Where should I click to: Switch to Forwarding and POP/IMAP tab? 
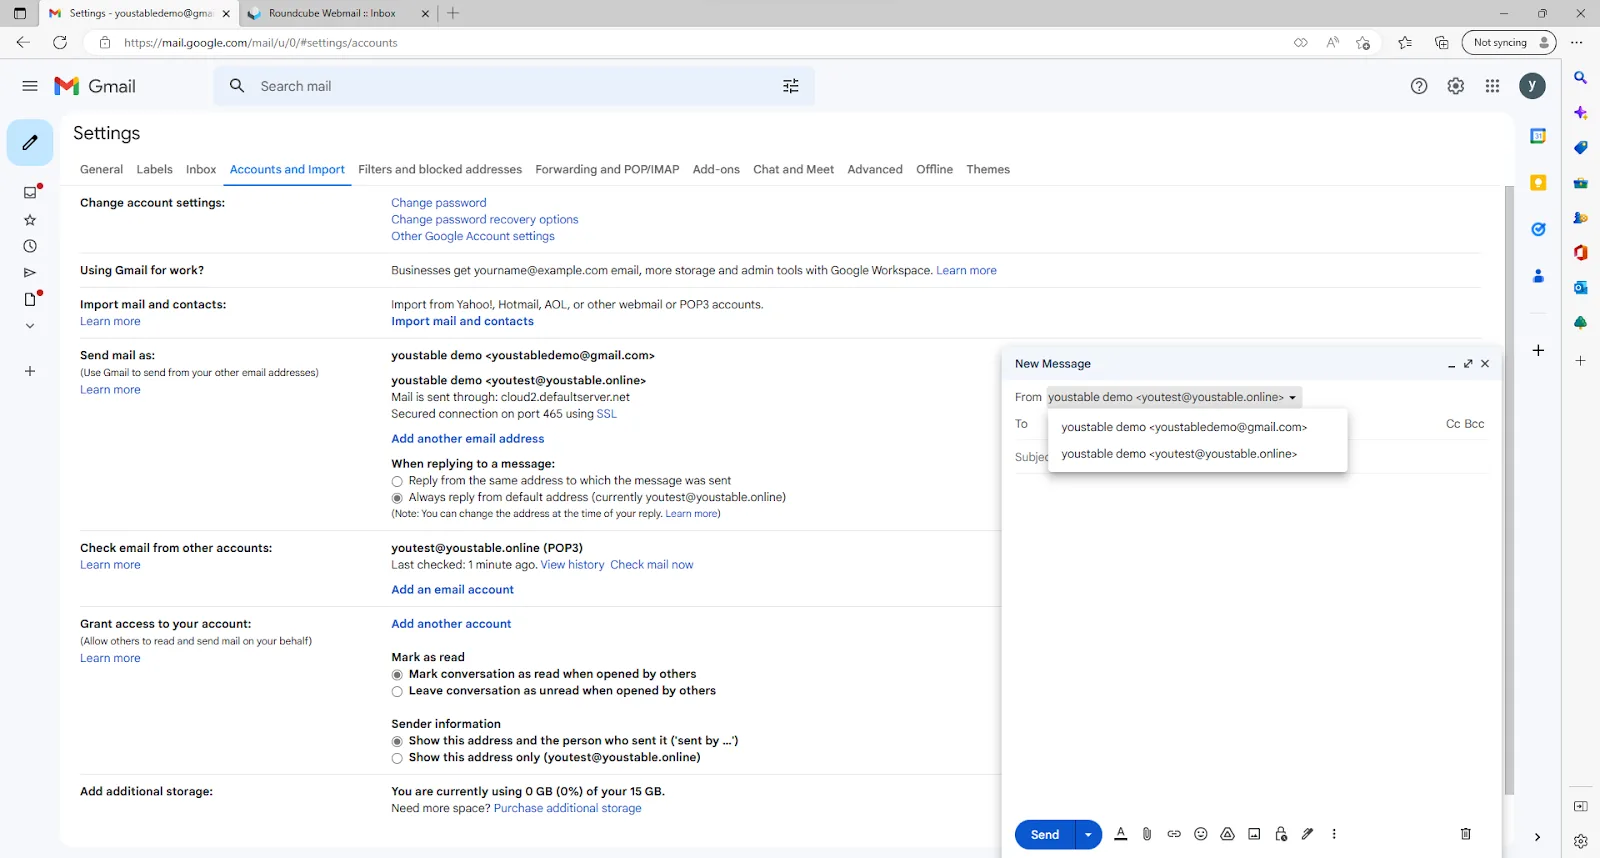(607, 170)
